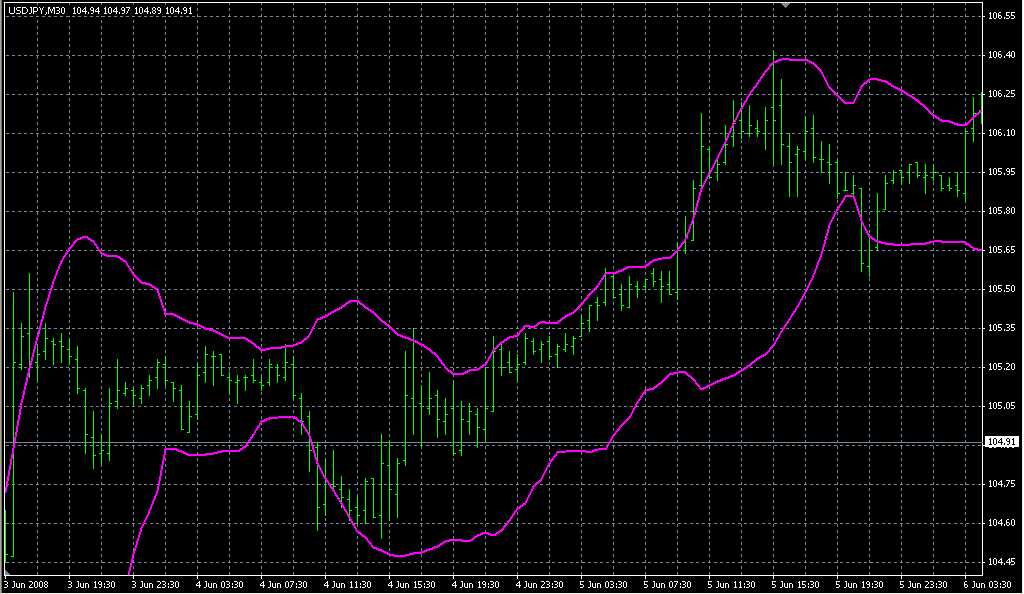Click the USDJPY,M30 symbol label
The image size is (1024, 594).
point(35,10)
